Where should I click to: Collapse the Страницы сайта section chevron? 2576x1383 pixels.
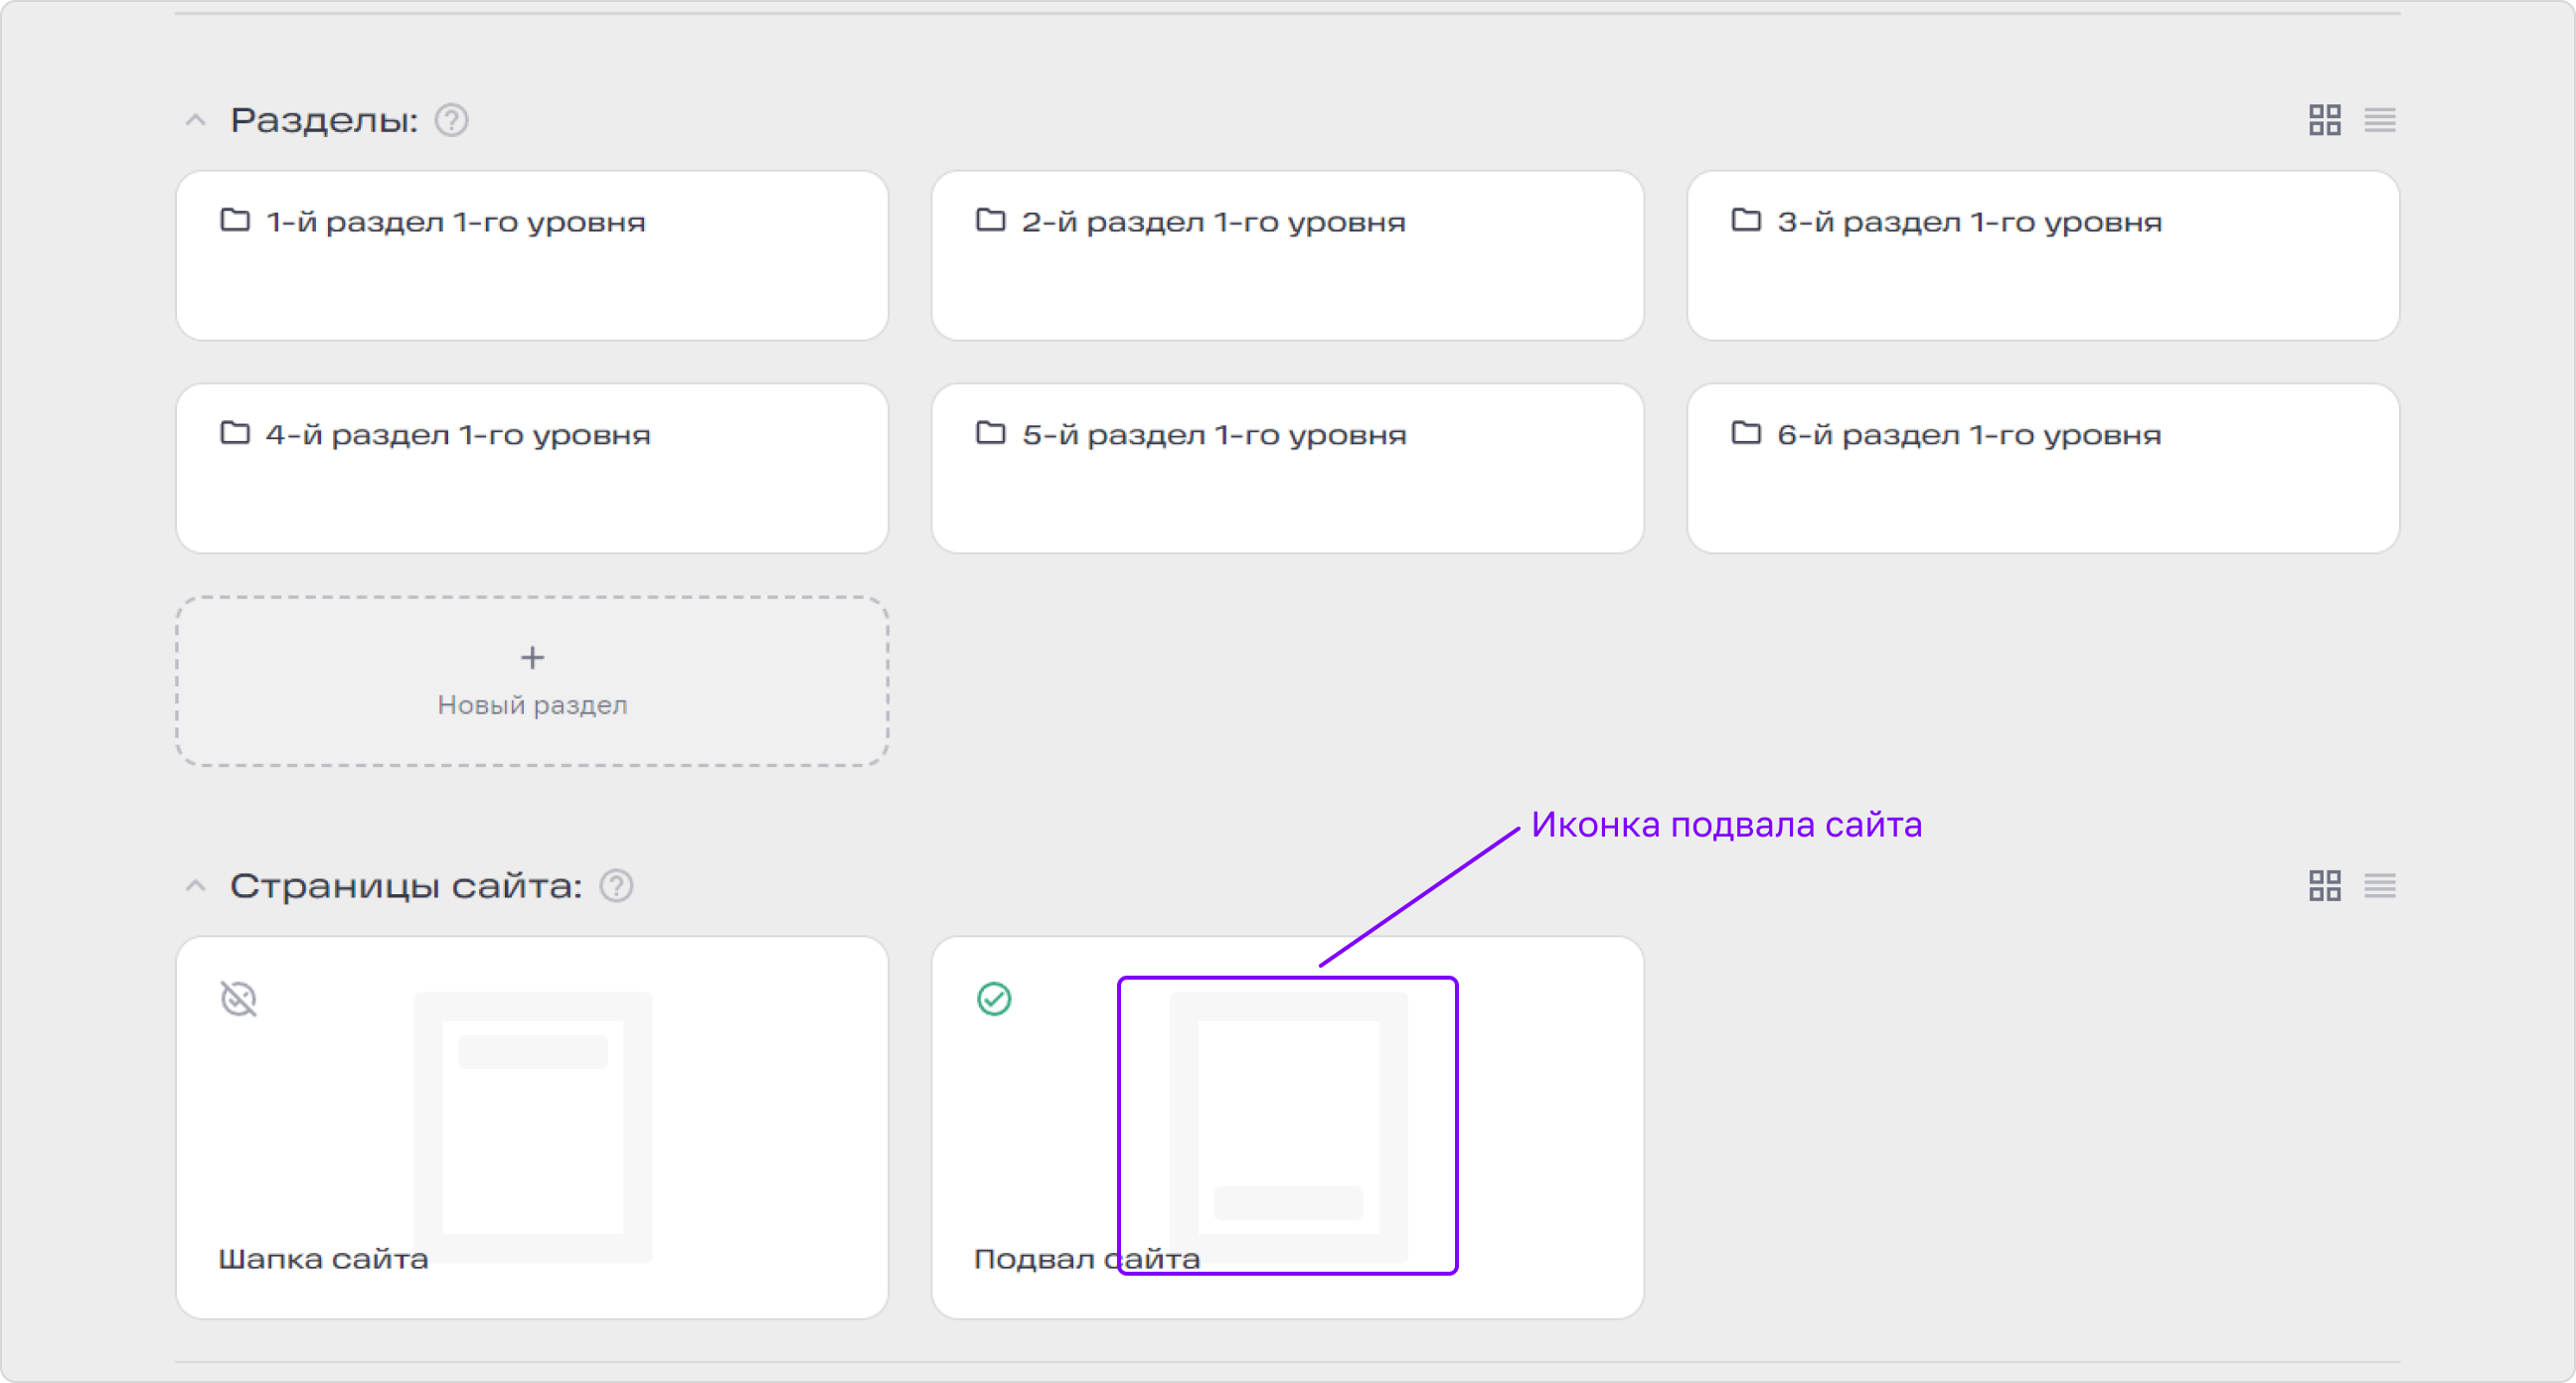point(195,885)
